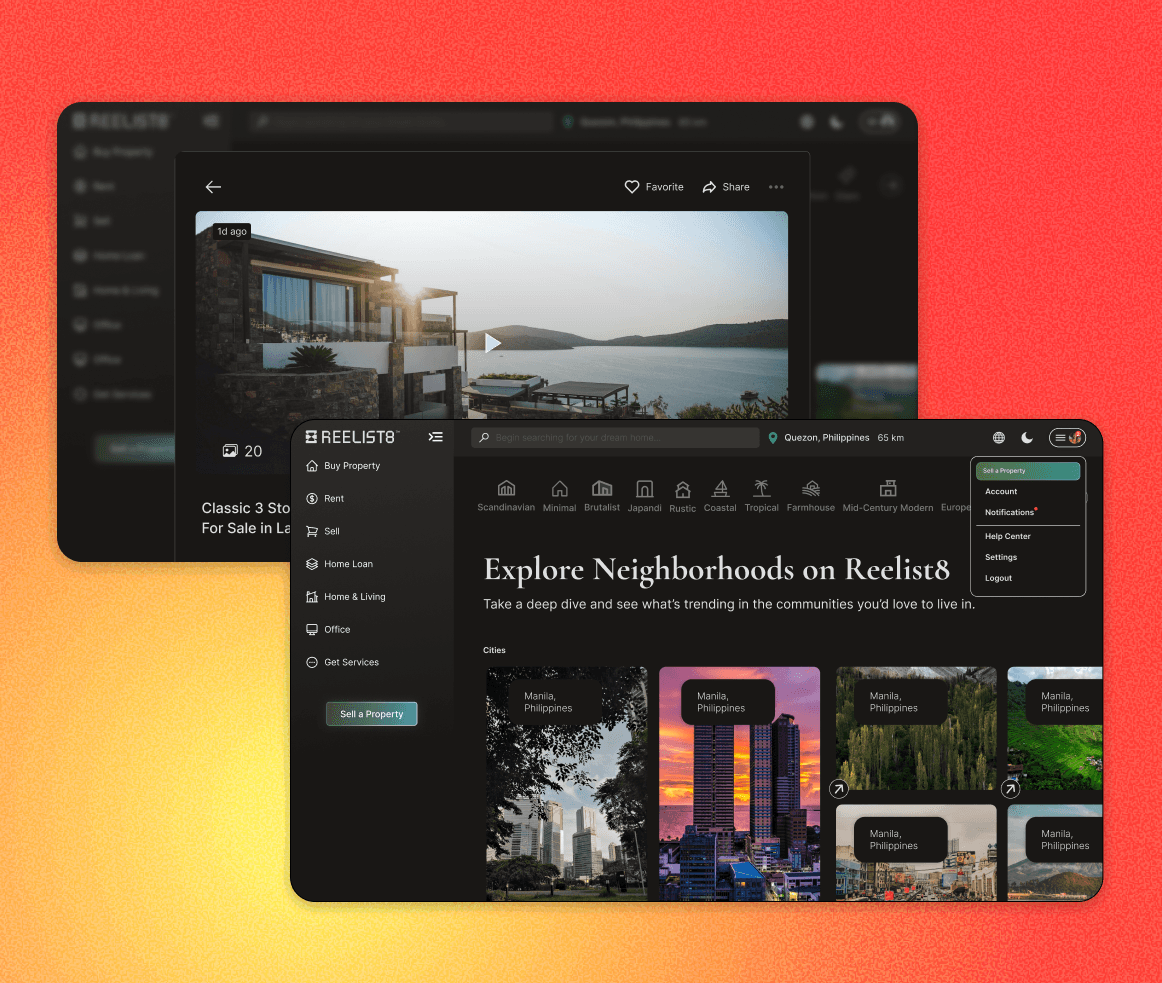Open the profile hamburger avatar menu

pyautogui.click(x=1066, y=437)
